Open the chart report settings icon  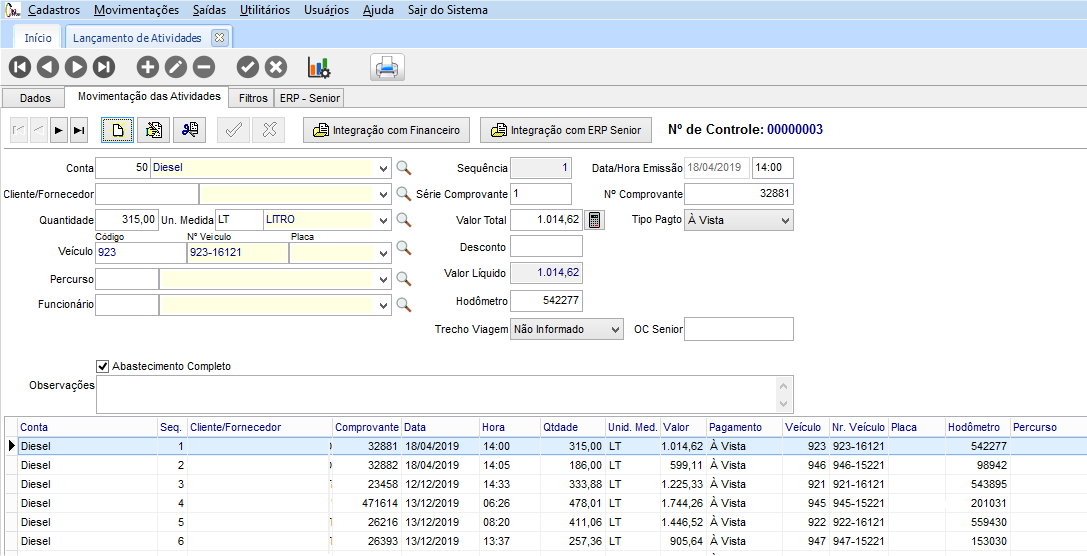click(x=319, y=67)
